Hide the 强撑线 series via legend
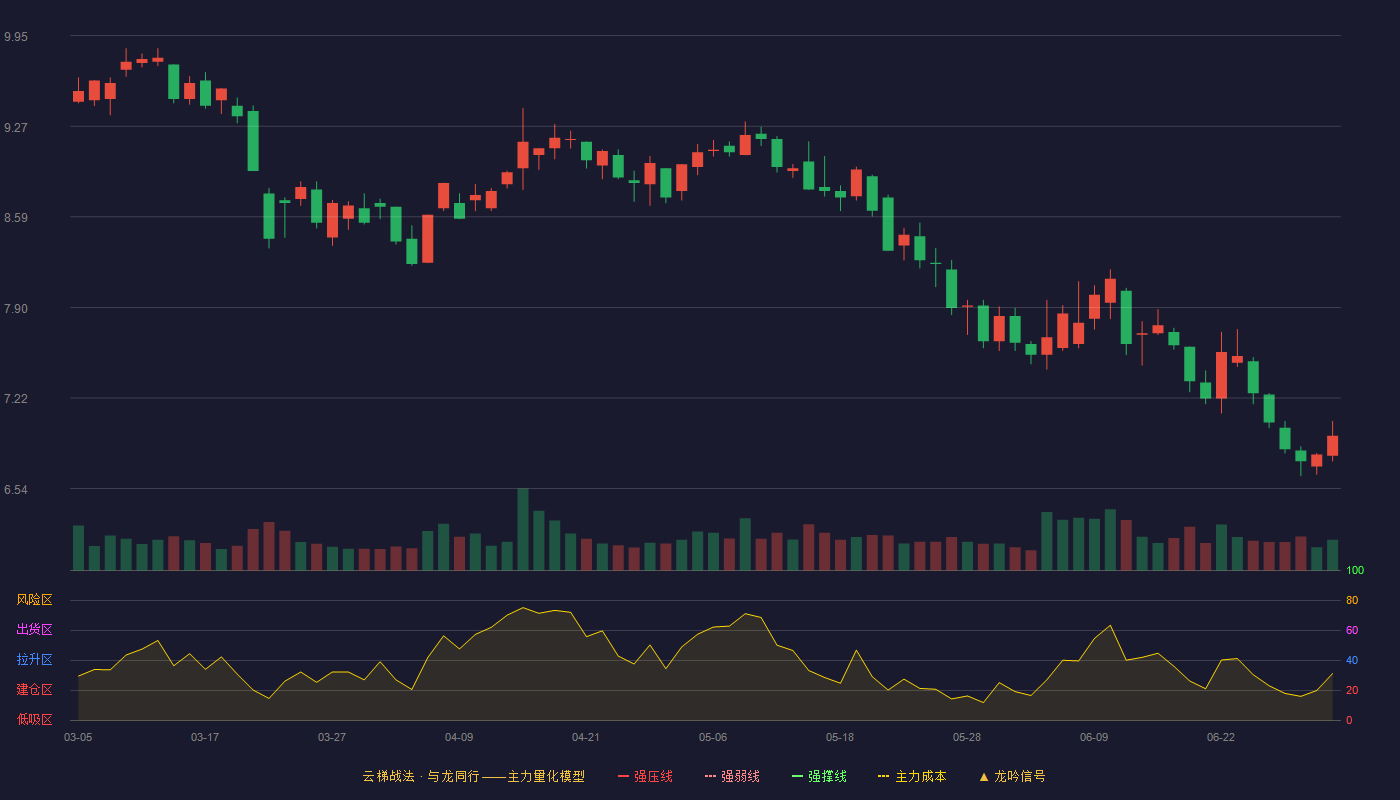This screenshot has width=1400, height=800. click(819, 776)
